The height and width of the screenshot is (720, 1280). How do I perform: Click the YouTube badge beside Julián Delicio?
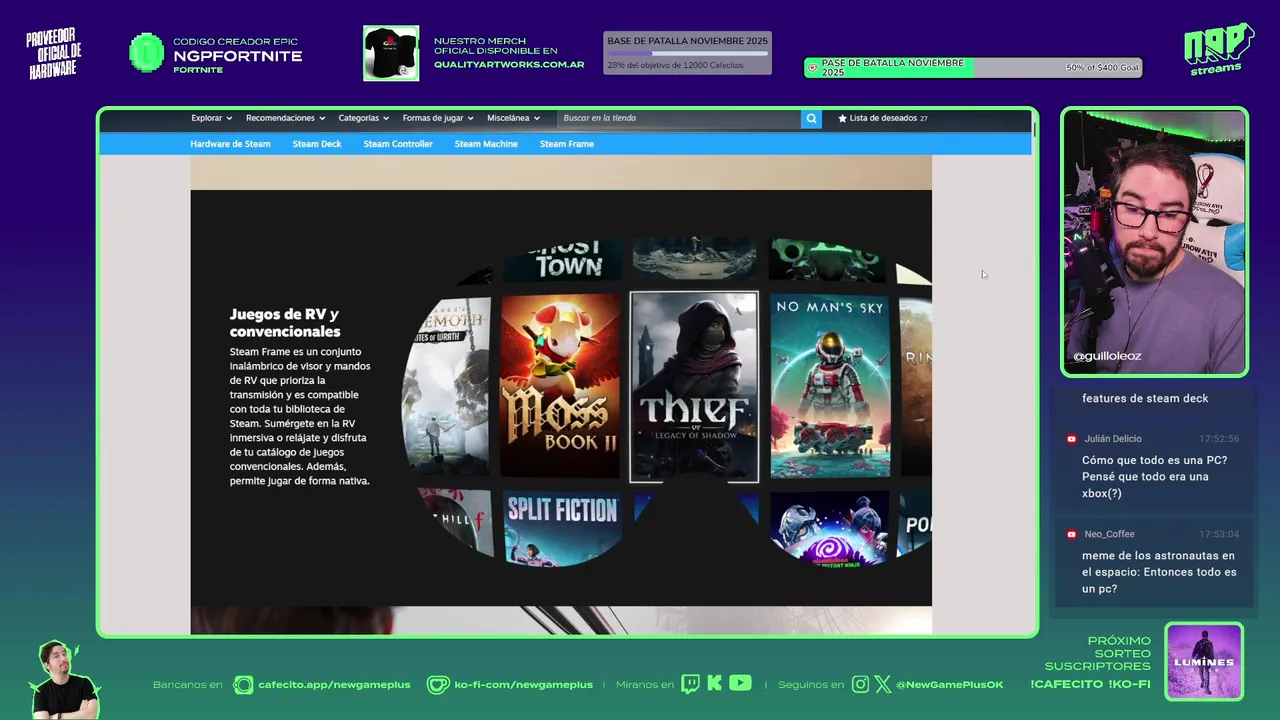tap(1071, 439)
